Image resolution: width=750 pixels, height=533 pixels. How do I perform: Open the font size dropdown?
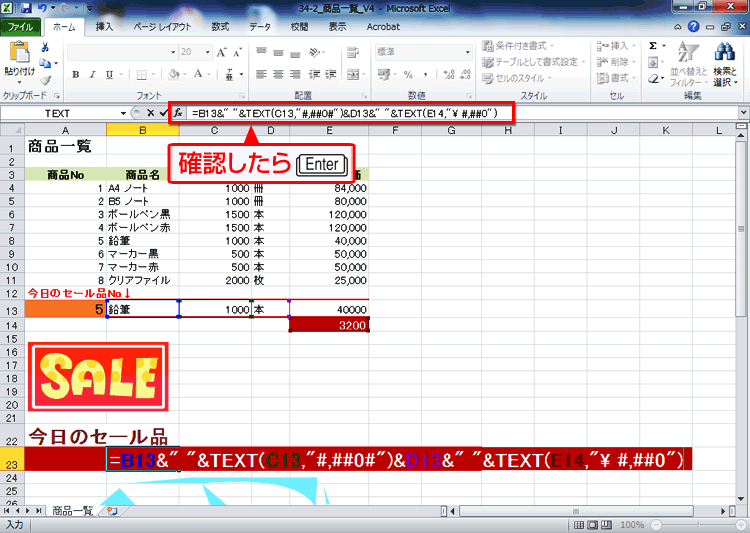coord(208,52)
